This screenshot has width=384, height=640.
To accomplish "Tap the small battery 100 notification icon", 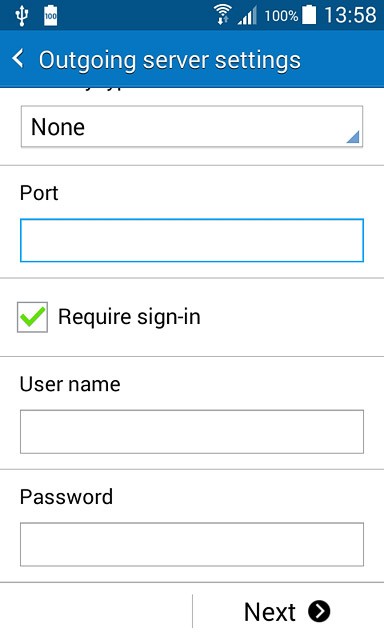I will [x=51, y=16].
